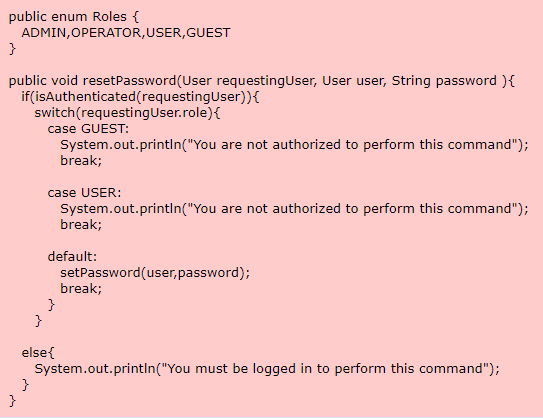
Task: Click the 'String password' parameter
Action: [444, 81]
